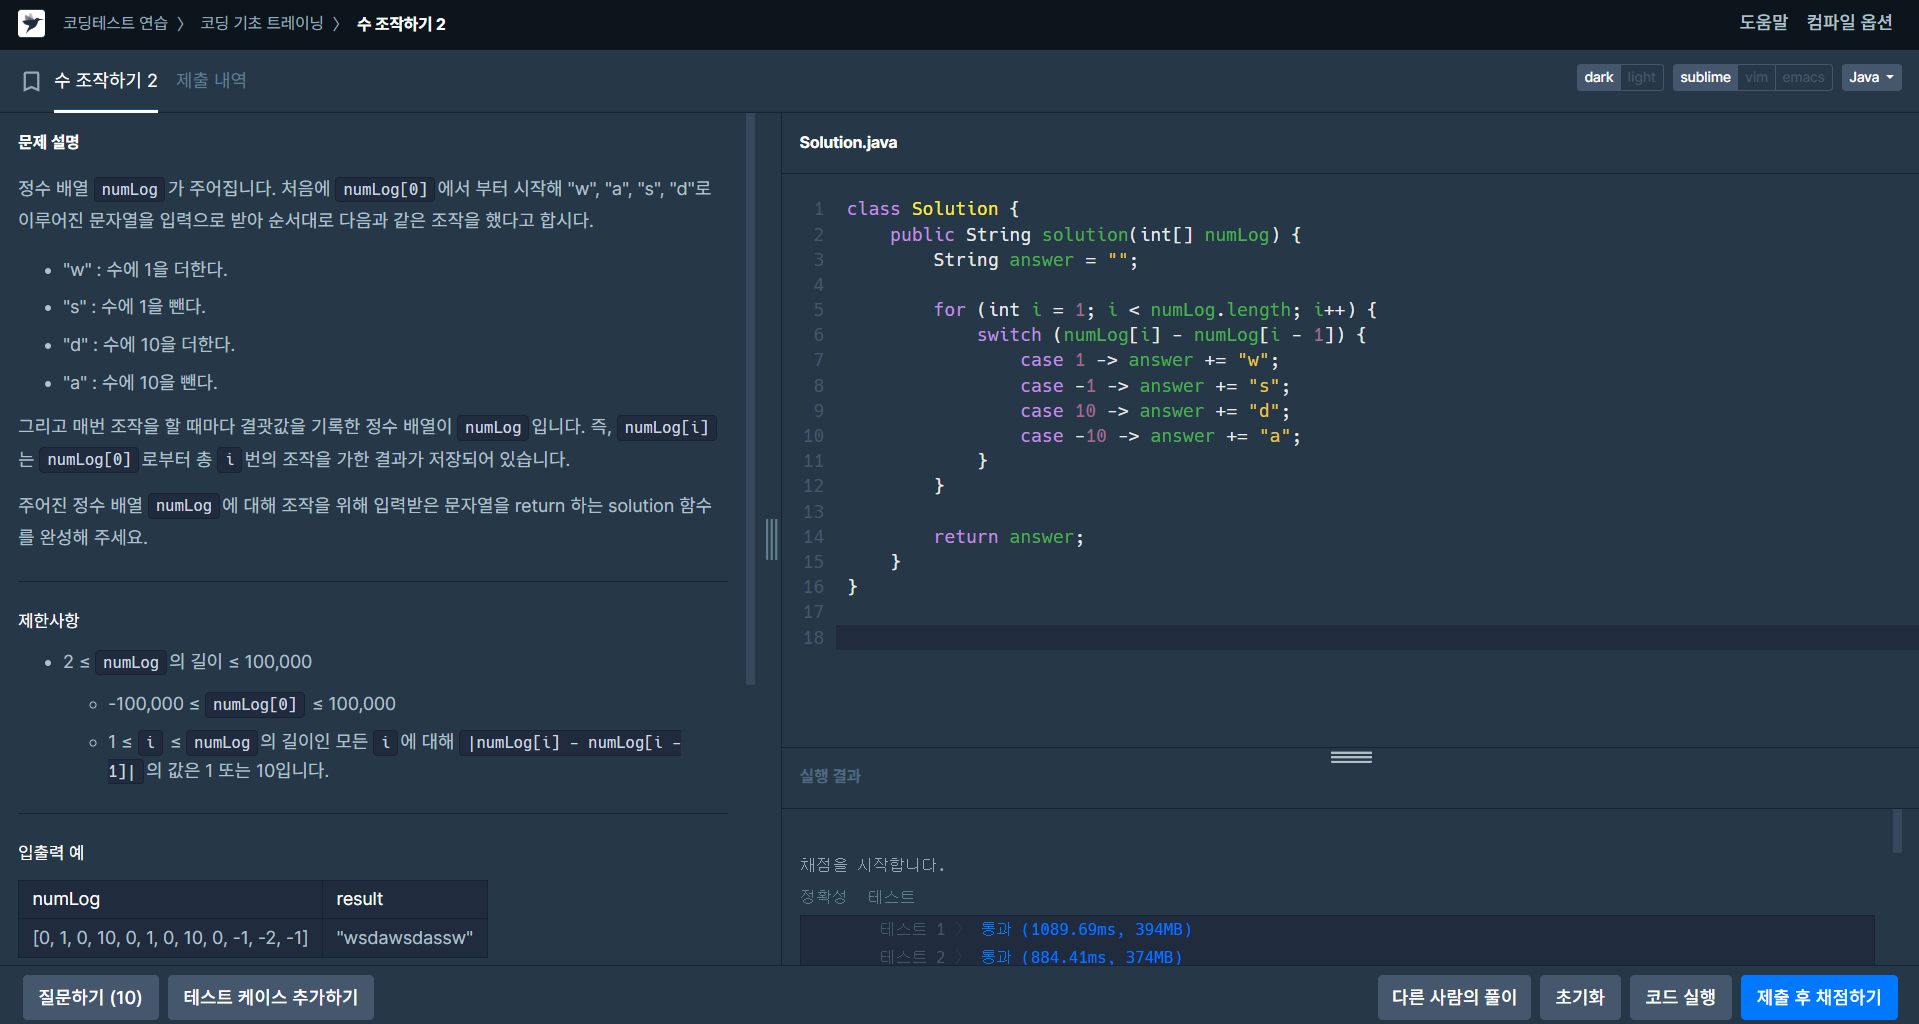View 다른 사람의 풀이
The width and height of the screenshot is (1919, 1024).
coord(1454,997)
